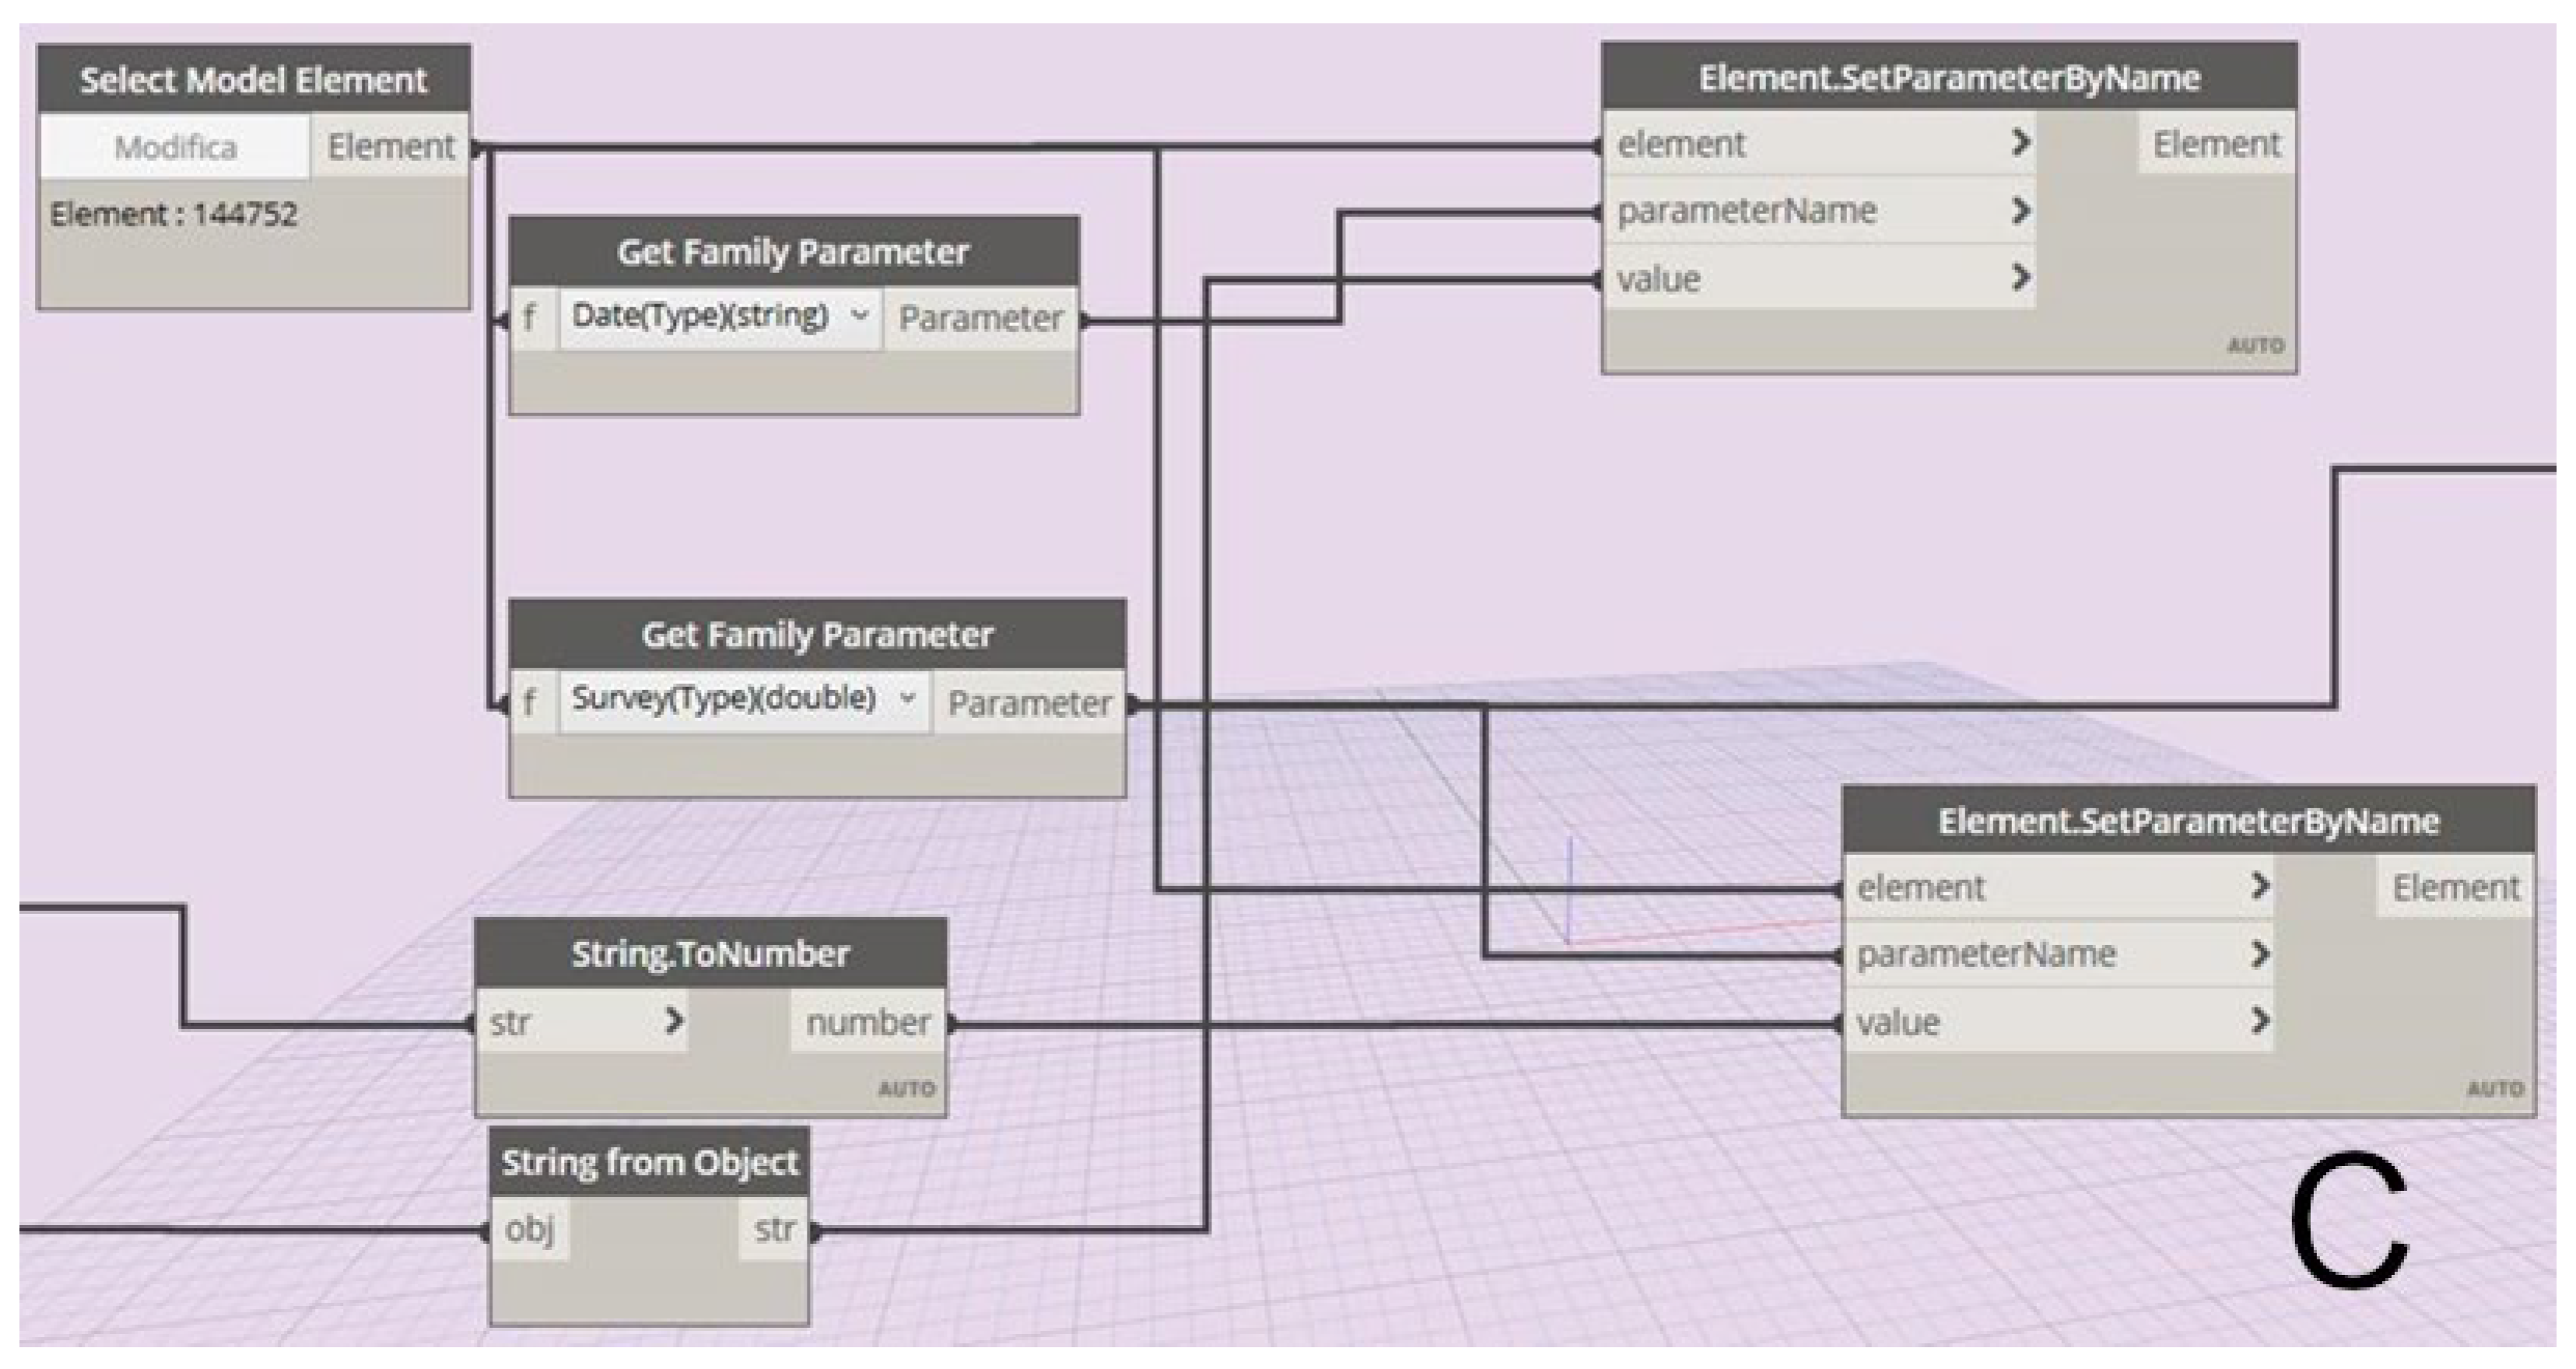Click the AUTO lacing label on String.ToNumber
Image resolution: width=2576 pixels, height=1369 pixels.
(906, 1089)
